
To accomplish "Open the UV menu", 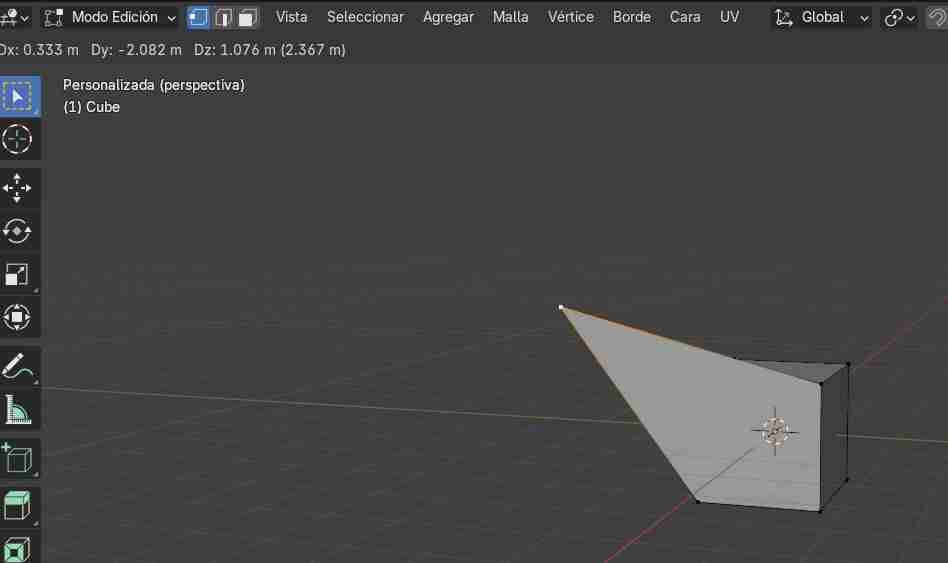I will point(729,17).
